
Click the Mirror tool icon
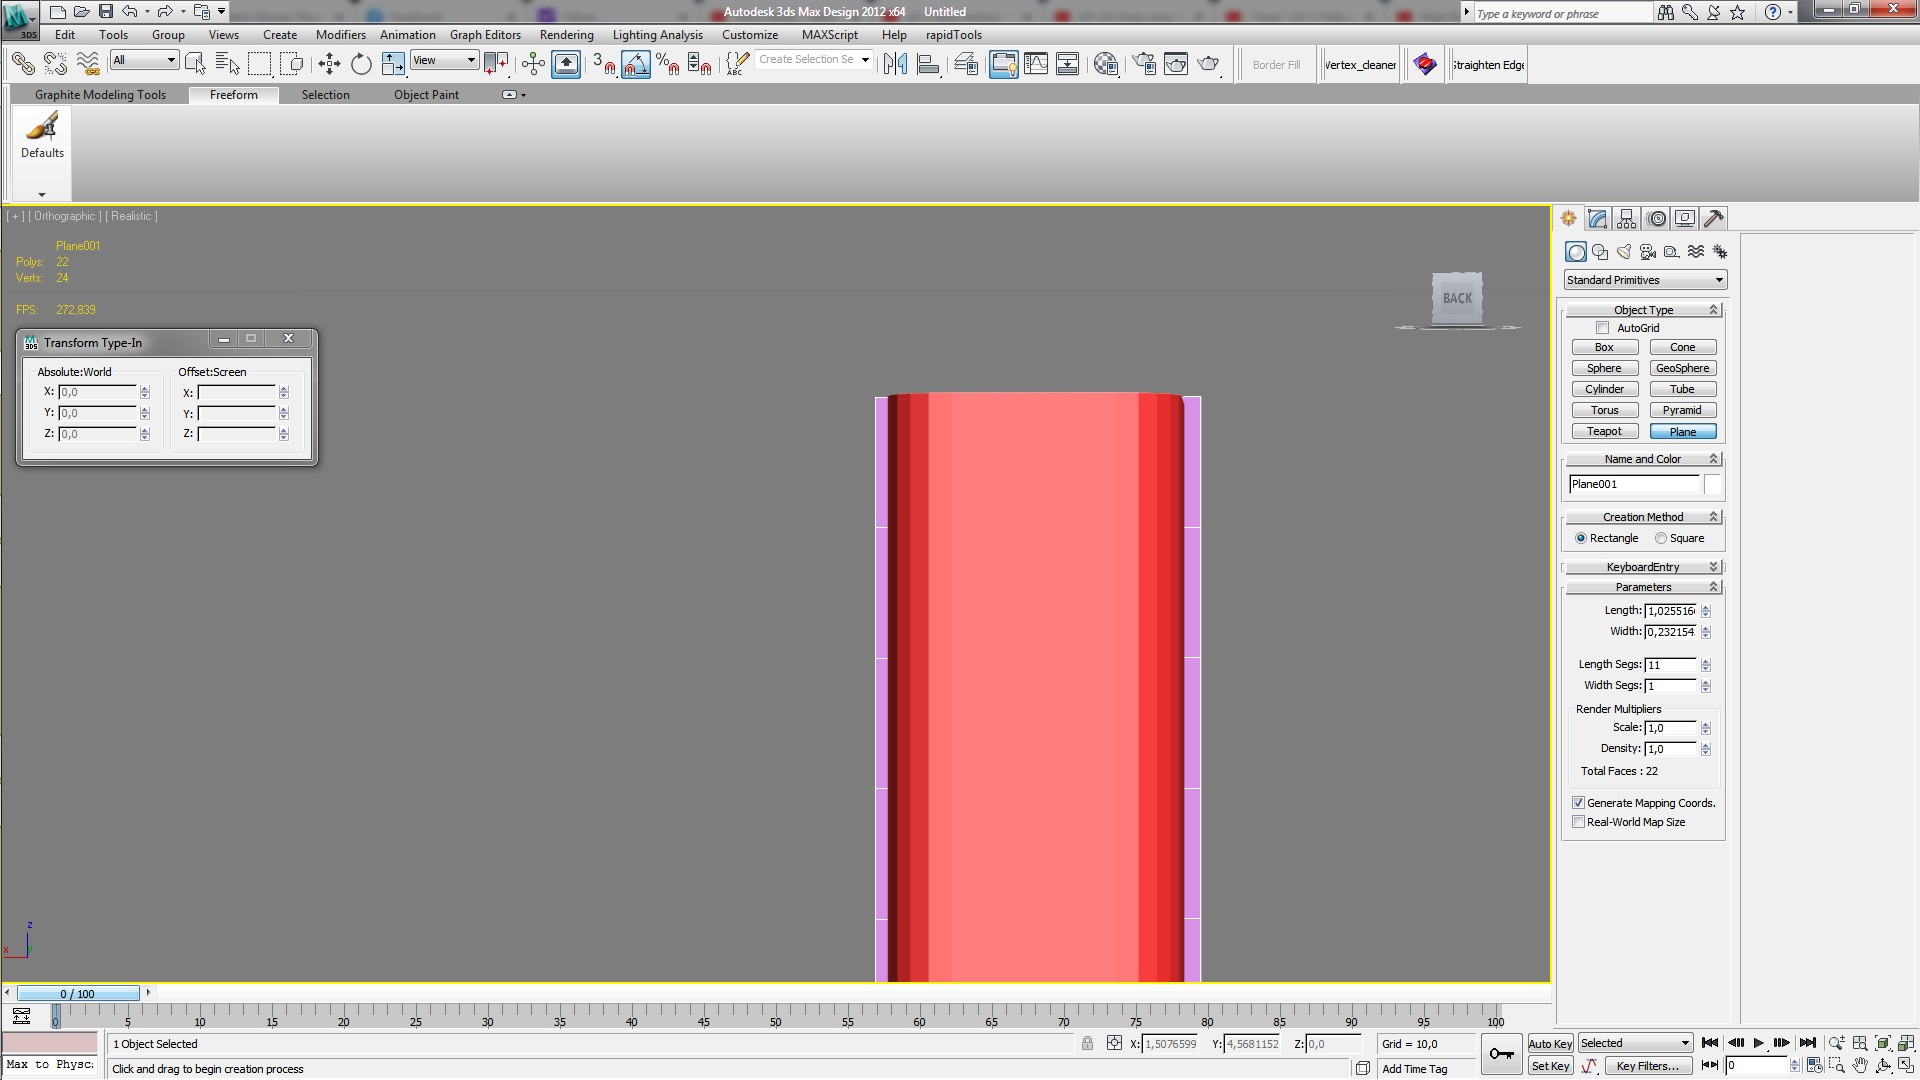(x=895, y=65)
